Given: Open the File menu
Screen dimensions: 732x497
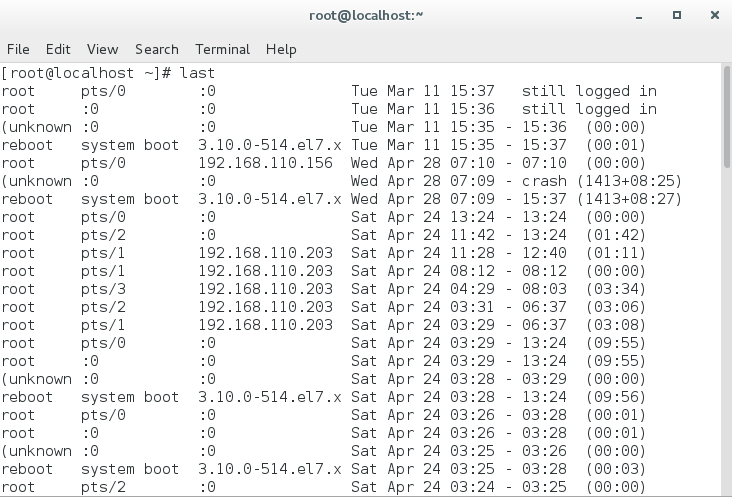Looking at the screenshot, I should [18, 49].
